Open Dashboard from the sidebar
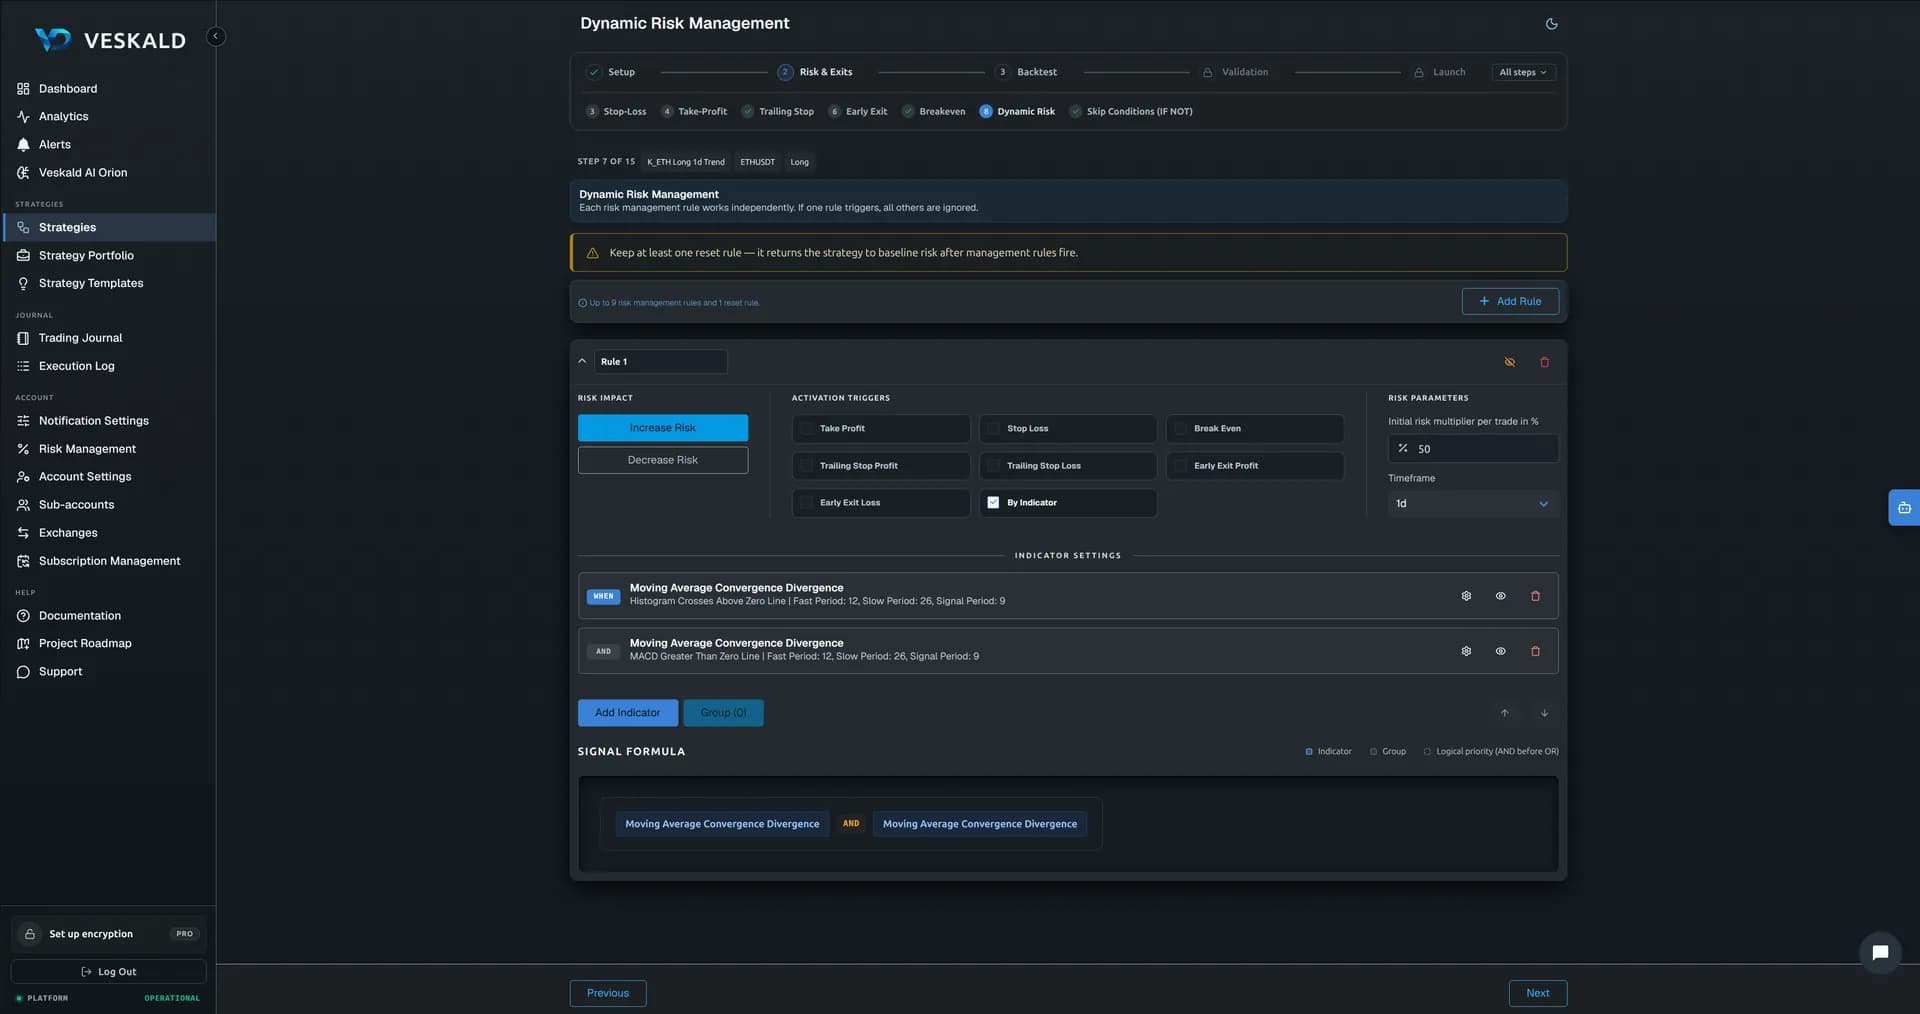This screenshot has height=1014, width=1920. click(108, 89)
